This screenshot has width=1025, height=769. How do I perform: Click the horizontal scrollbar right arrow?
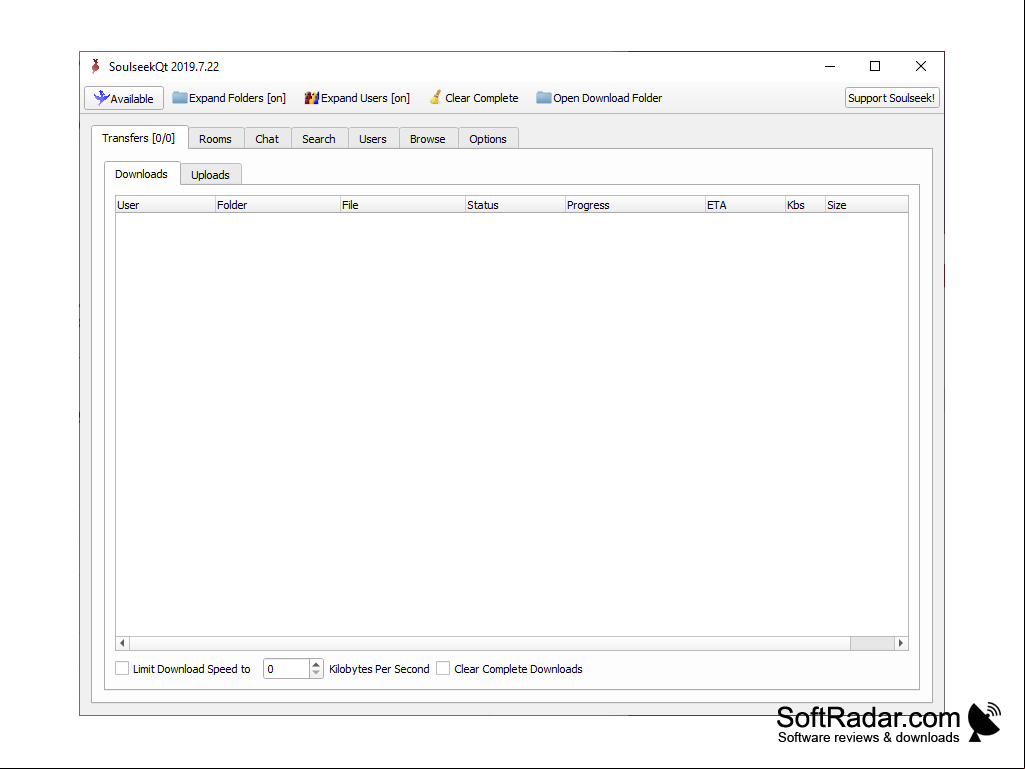pyautogui.click(x=901, y=643)
